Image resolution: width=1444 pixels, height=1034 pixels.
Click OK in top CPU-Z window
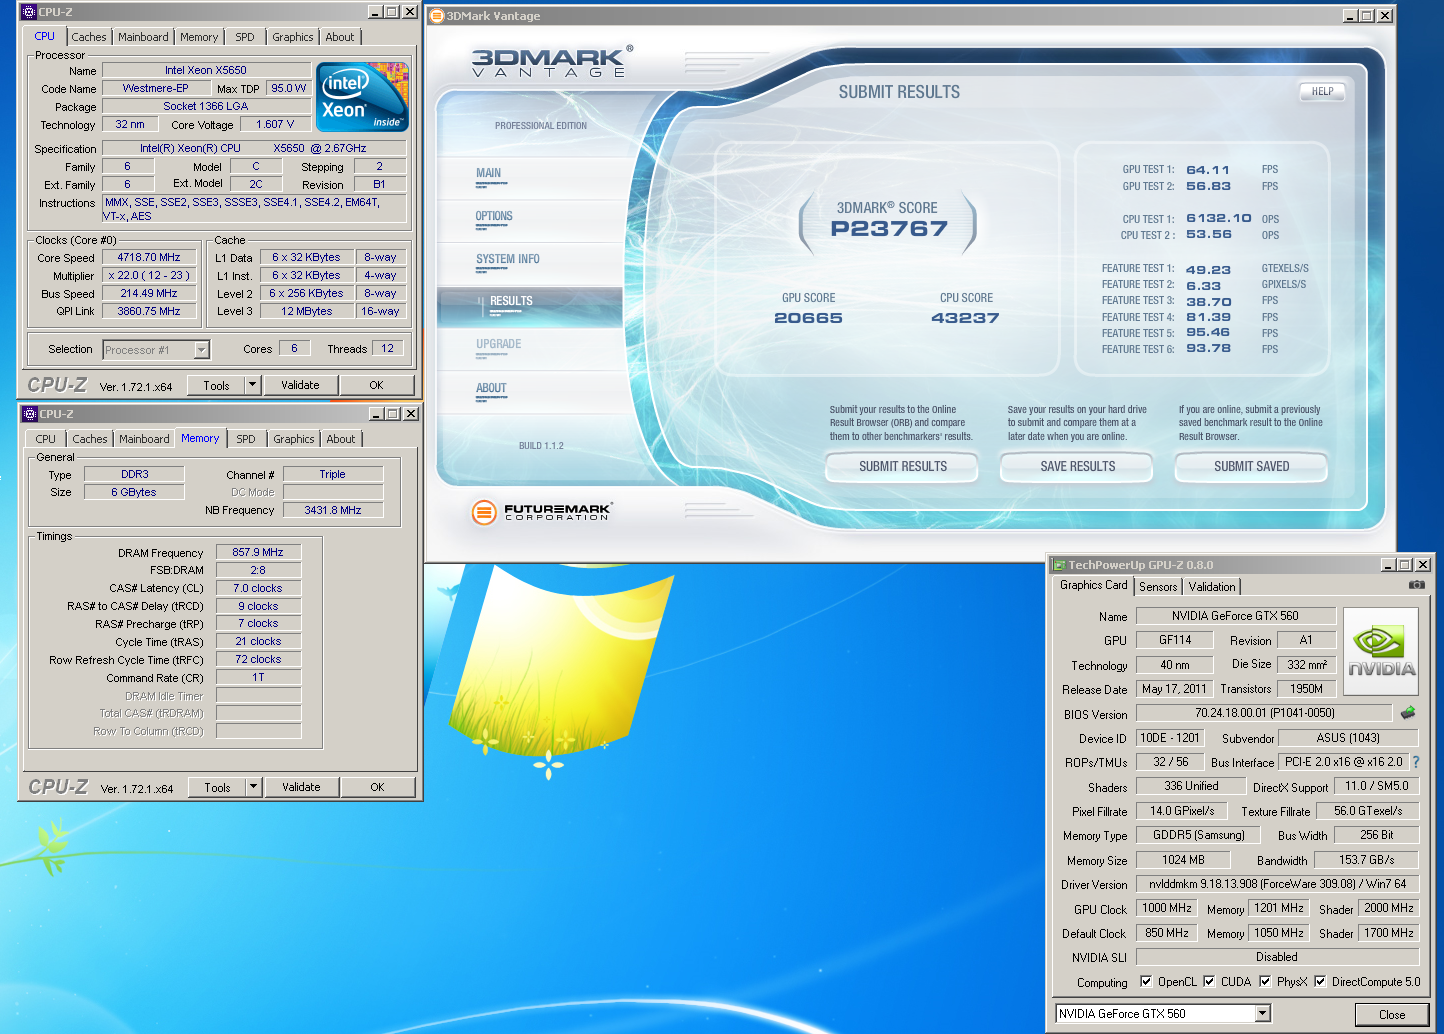(x=376, y=385)
